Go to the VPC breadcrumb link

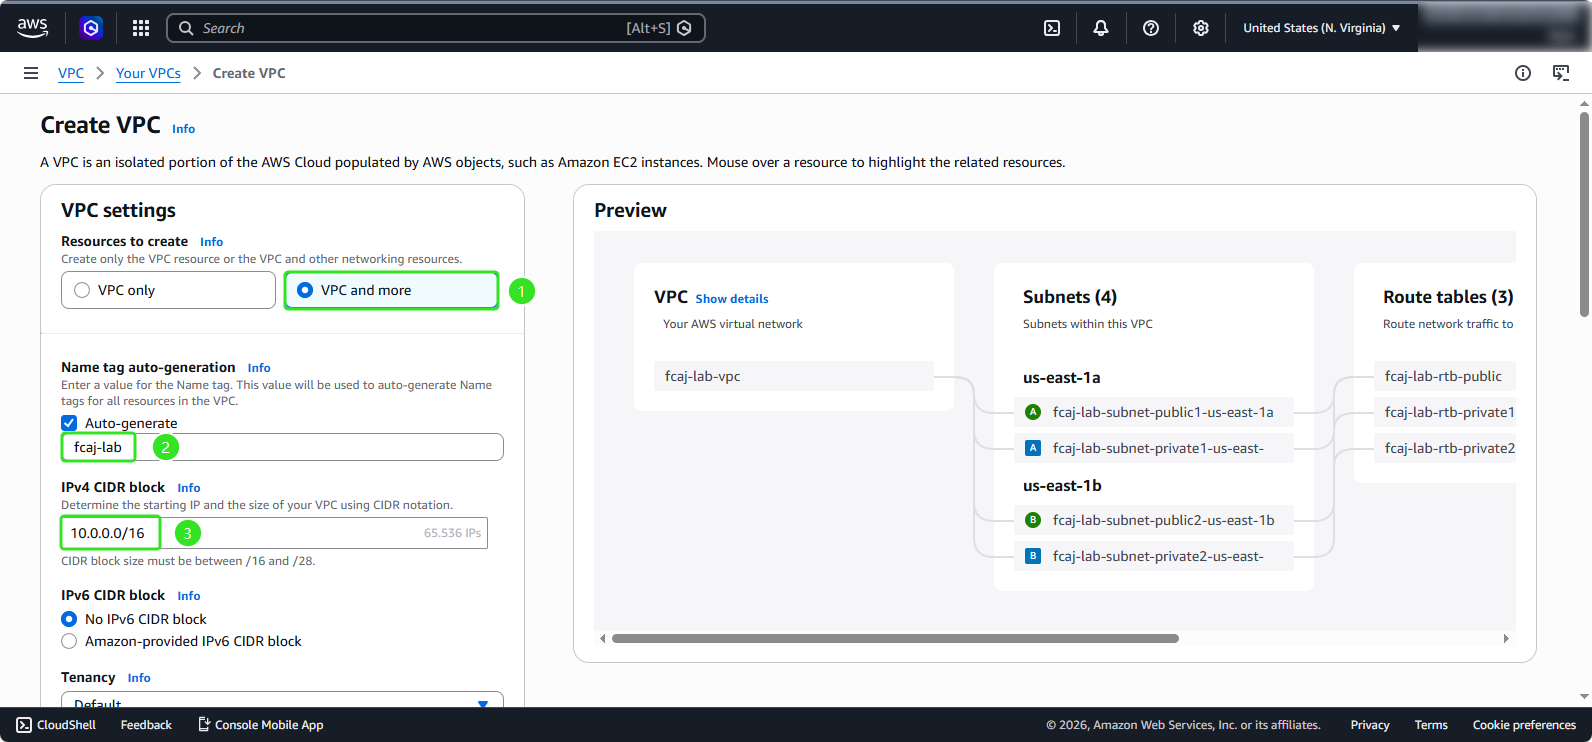point(71,73)
